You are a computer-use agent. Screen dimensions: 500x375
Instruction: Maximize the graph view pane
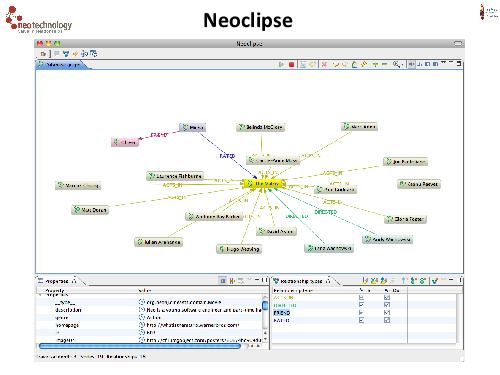459,63
